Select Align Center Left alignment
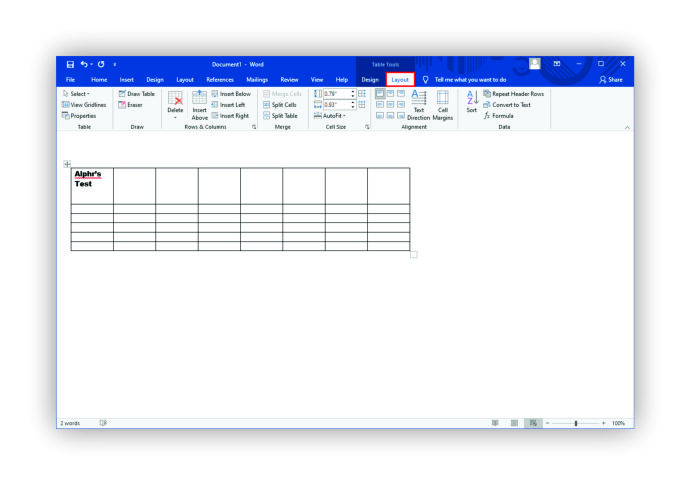The height and width of the screenshot is (485, 690). (x=380, y=105)
